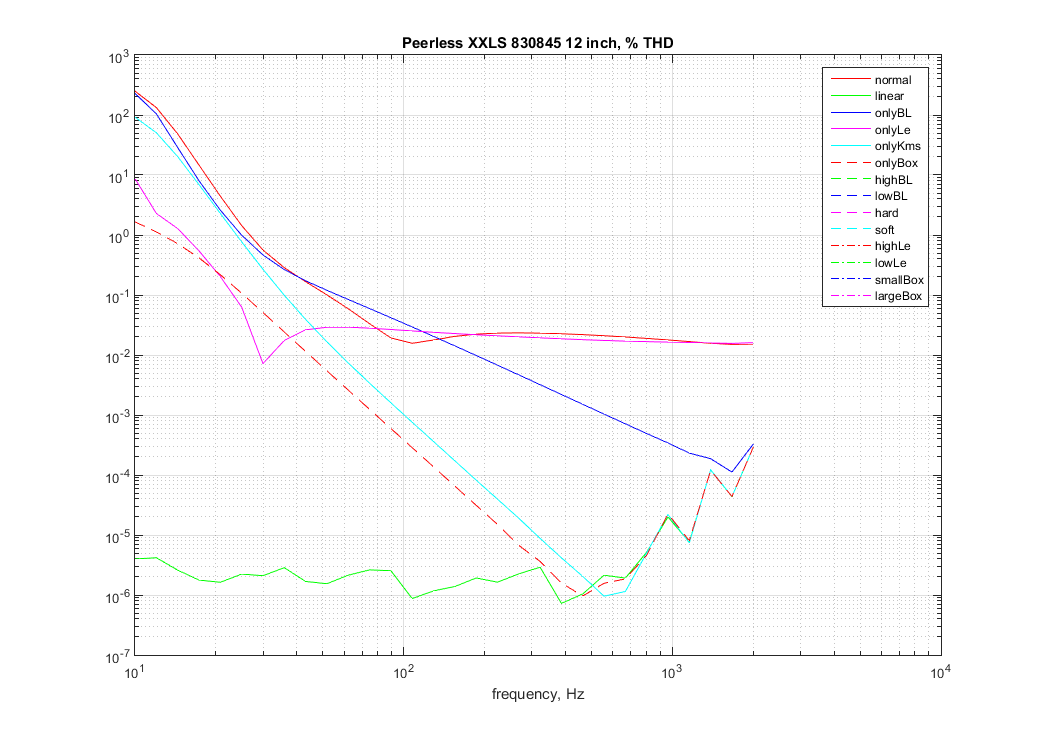Image resolution: width=1040 pixels, height=736 pixels.
Task: Select the "largeBox" legend entry label
Action: (899, 296)
